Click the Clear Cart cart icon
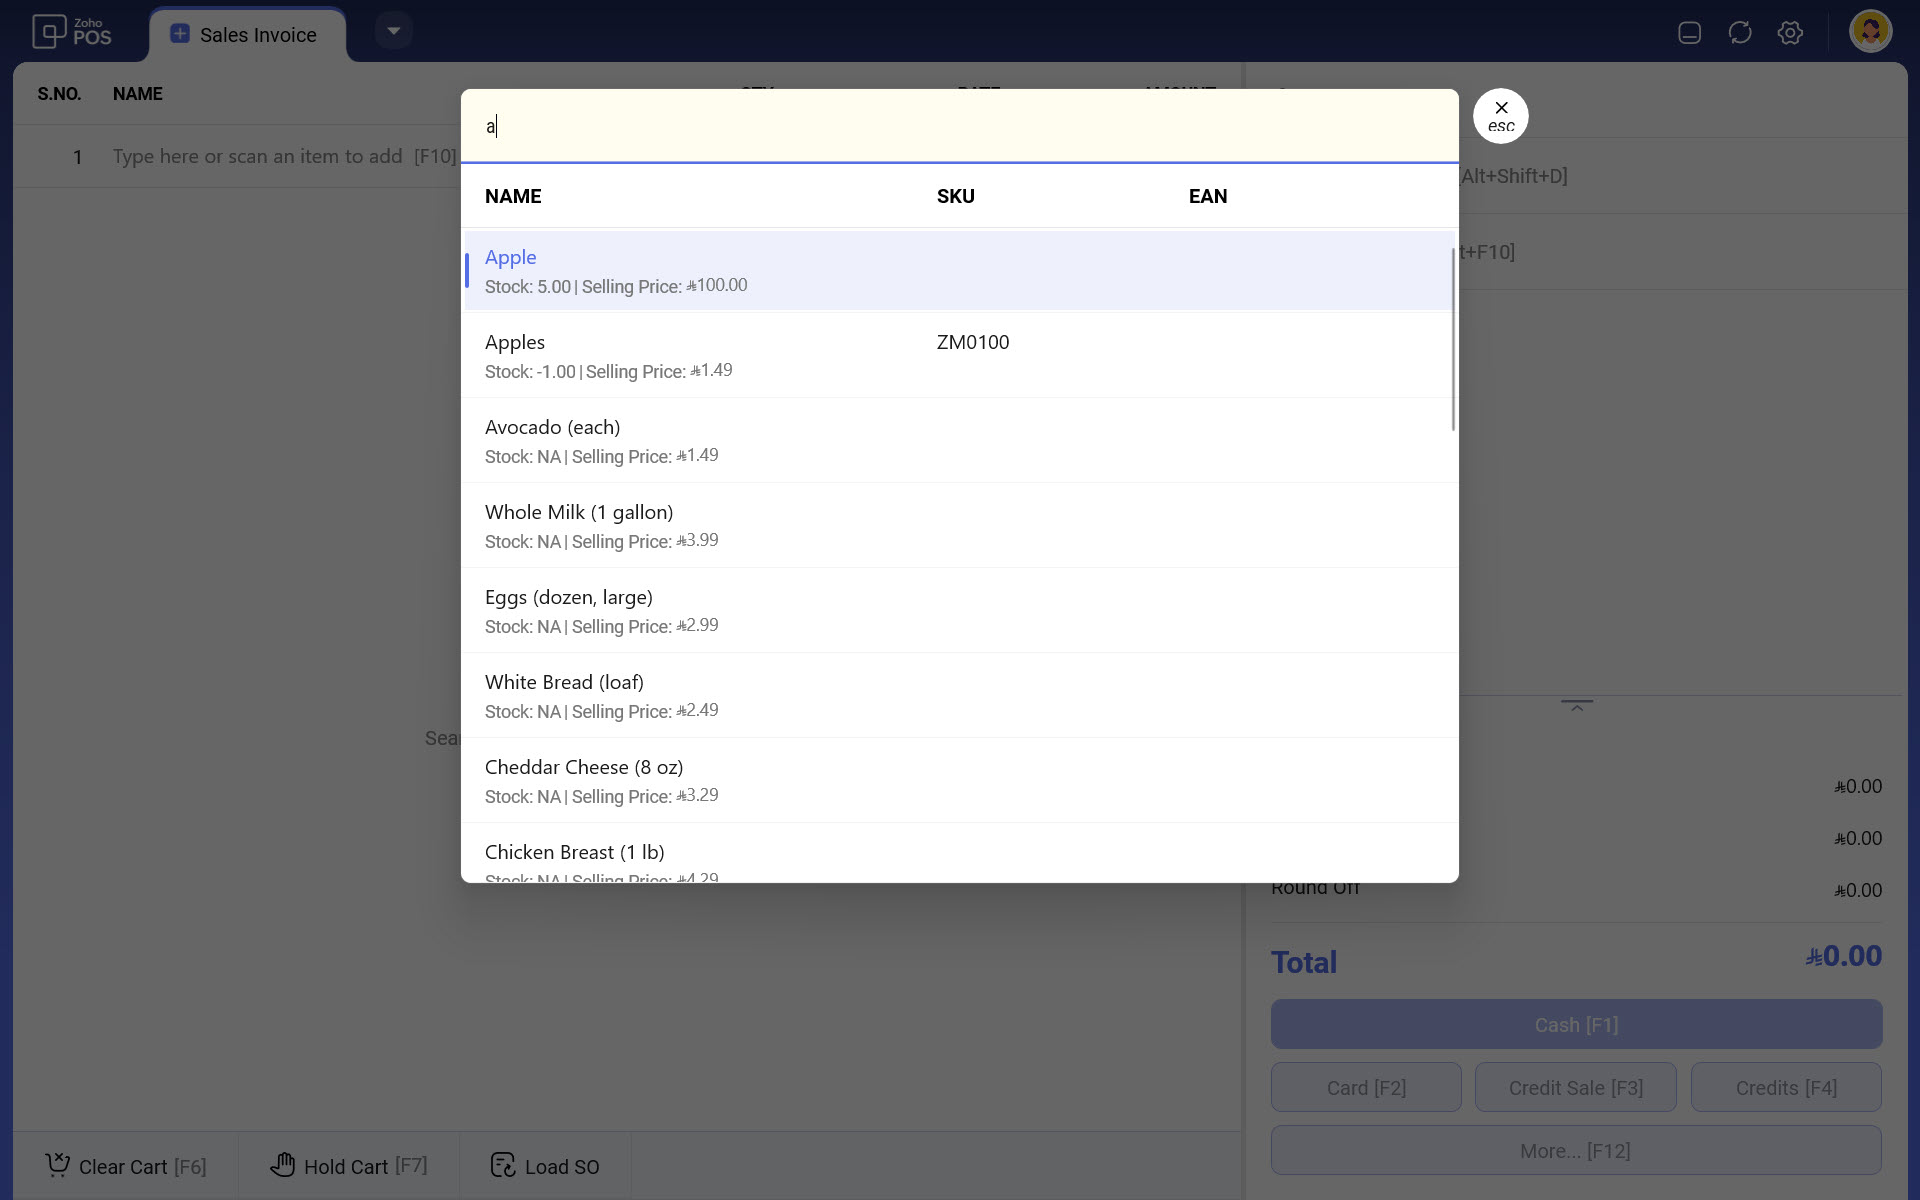This screenshot has height=1200, width=1920. [58, 1165]
